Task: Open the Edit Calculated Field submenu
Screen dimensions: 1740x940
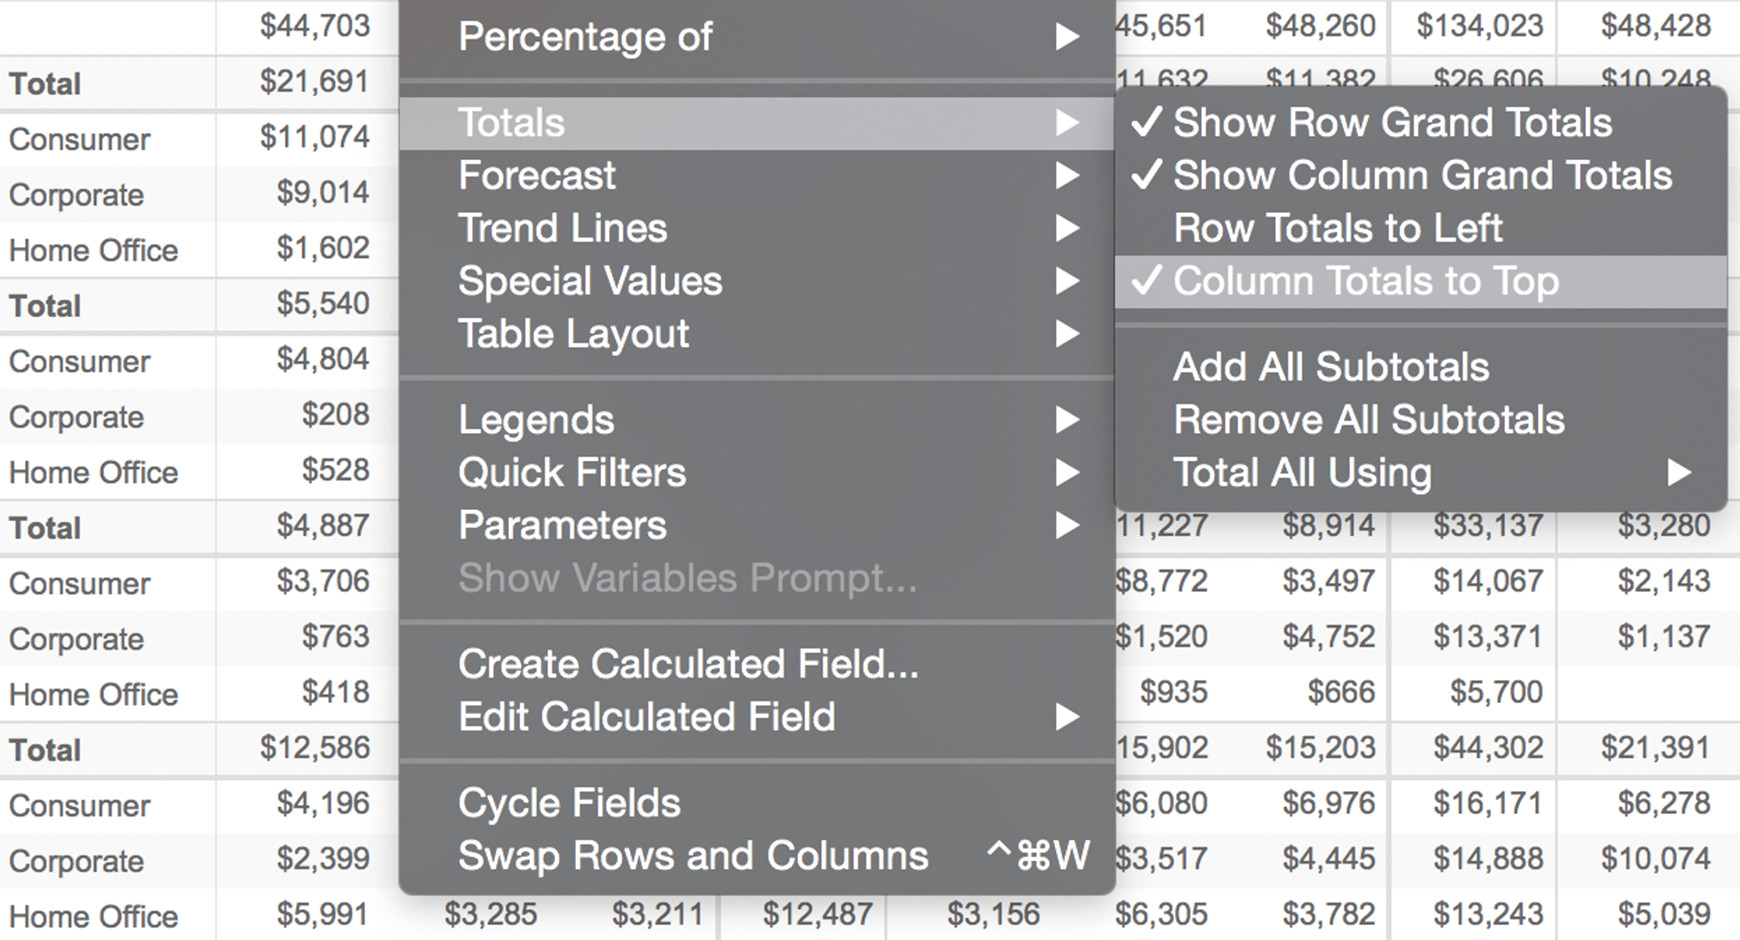Action: pos(757,718)
